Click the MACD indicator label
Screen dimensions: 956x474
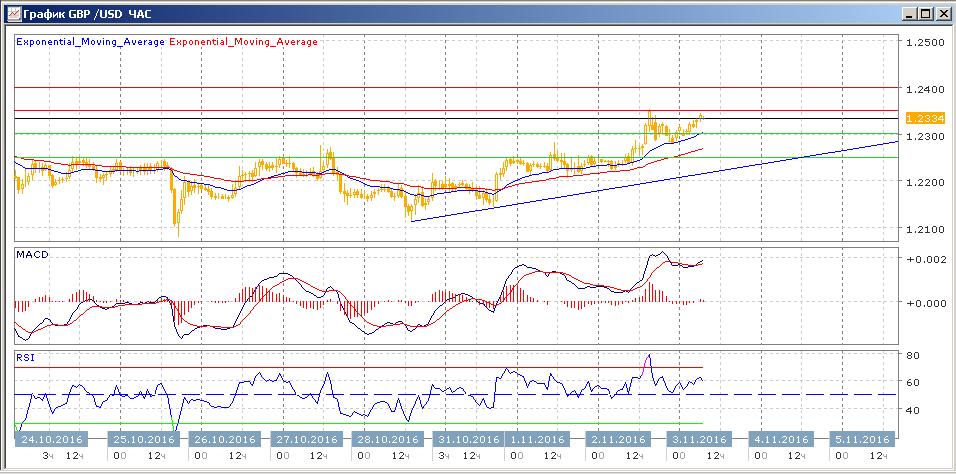coord(33,254)
